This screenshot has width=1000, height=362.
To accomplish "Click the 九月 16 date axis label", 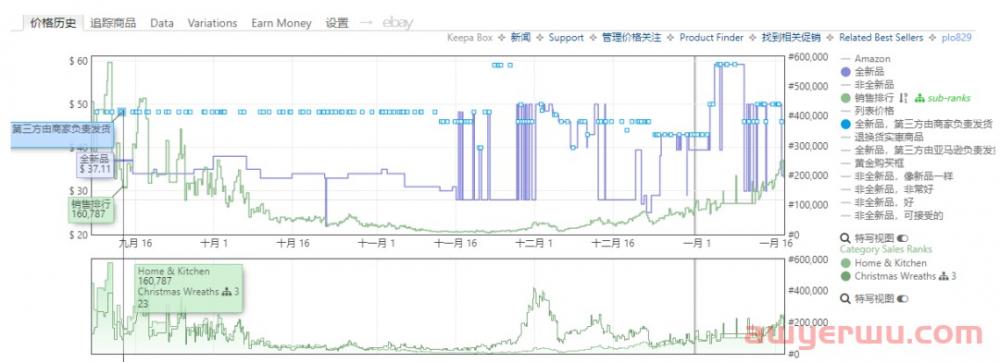I will click(x=134, y=243).
